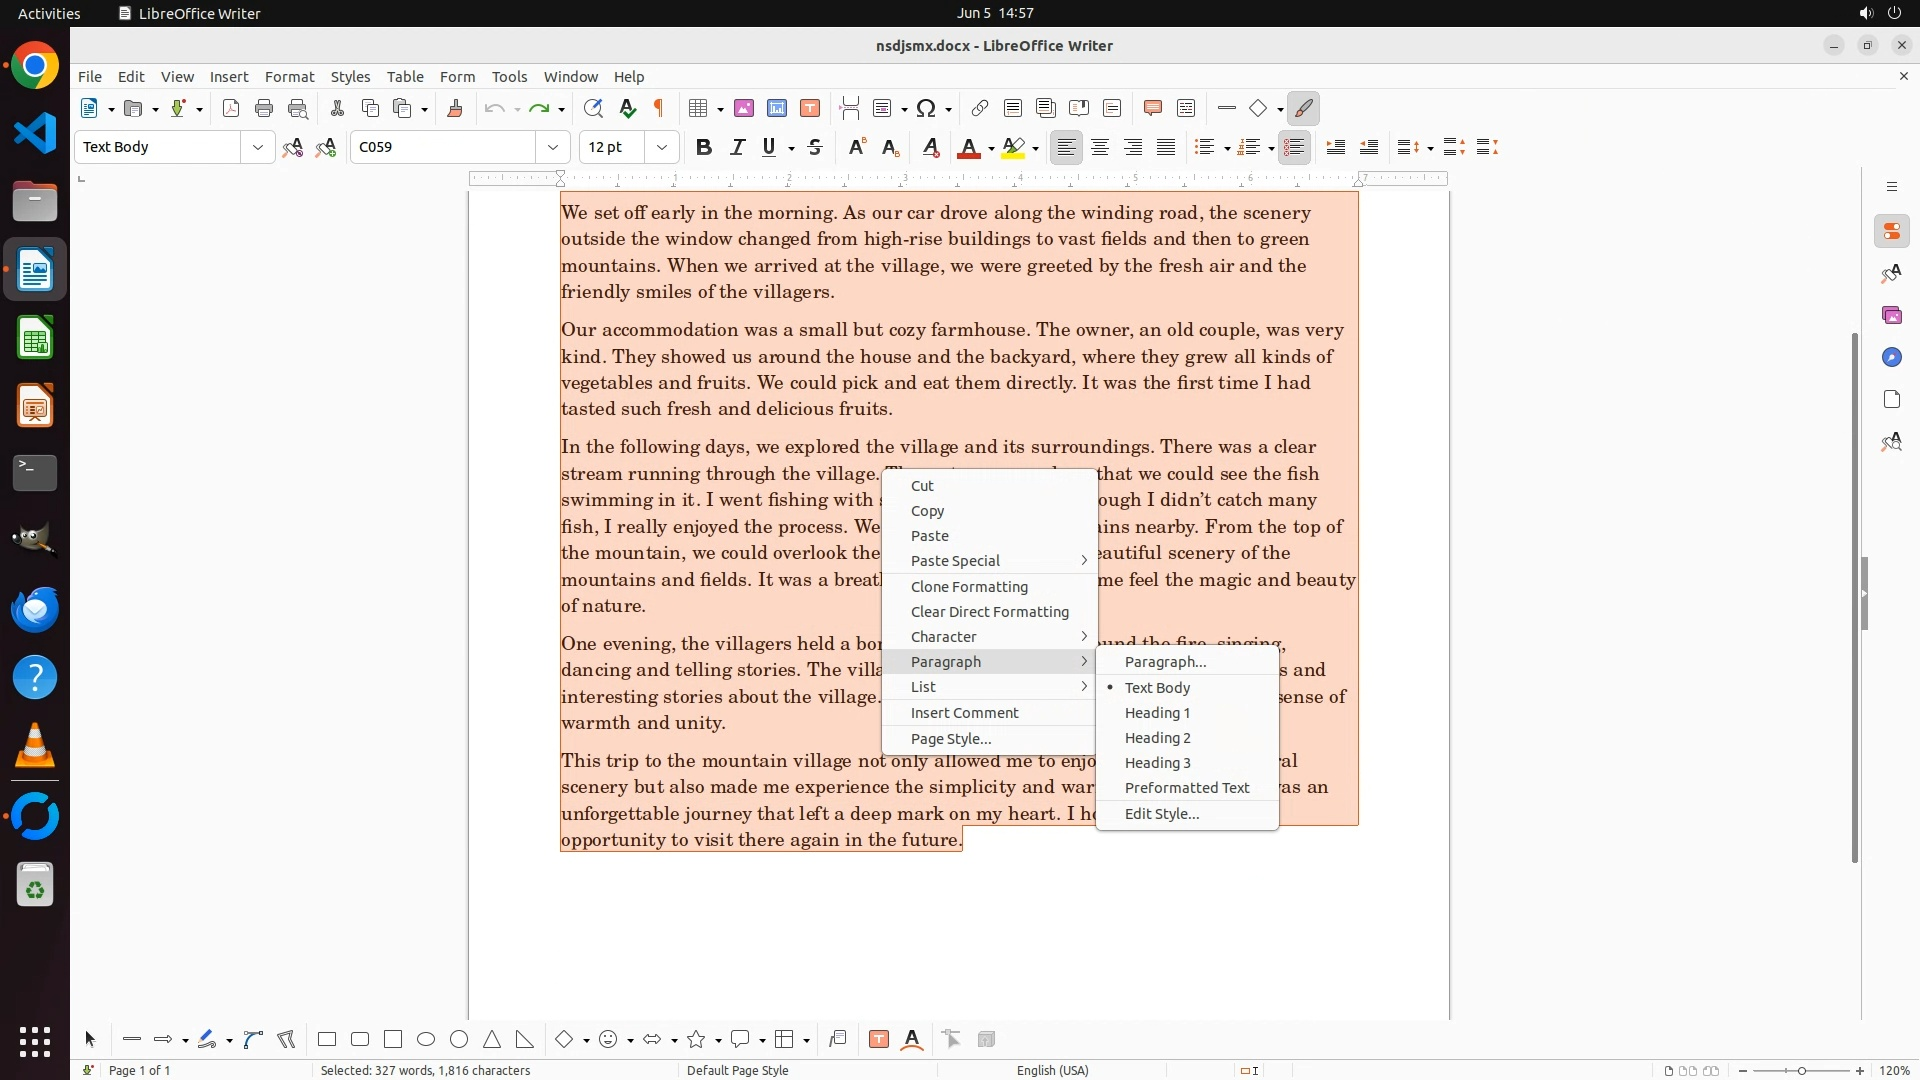Screen dimensions: 1920x1080
Task: Click the Clone Formatting paintbrush toolbar icon
Action: coord(455,108)
